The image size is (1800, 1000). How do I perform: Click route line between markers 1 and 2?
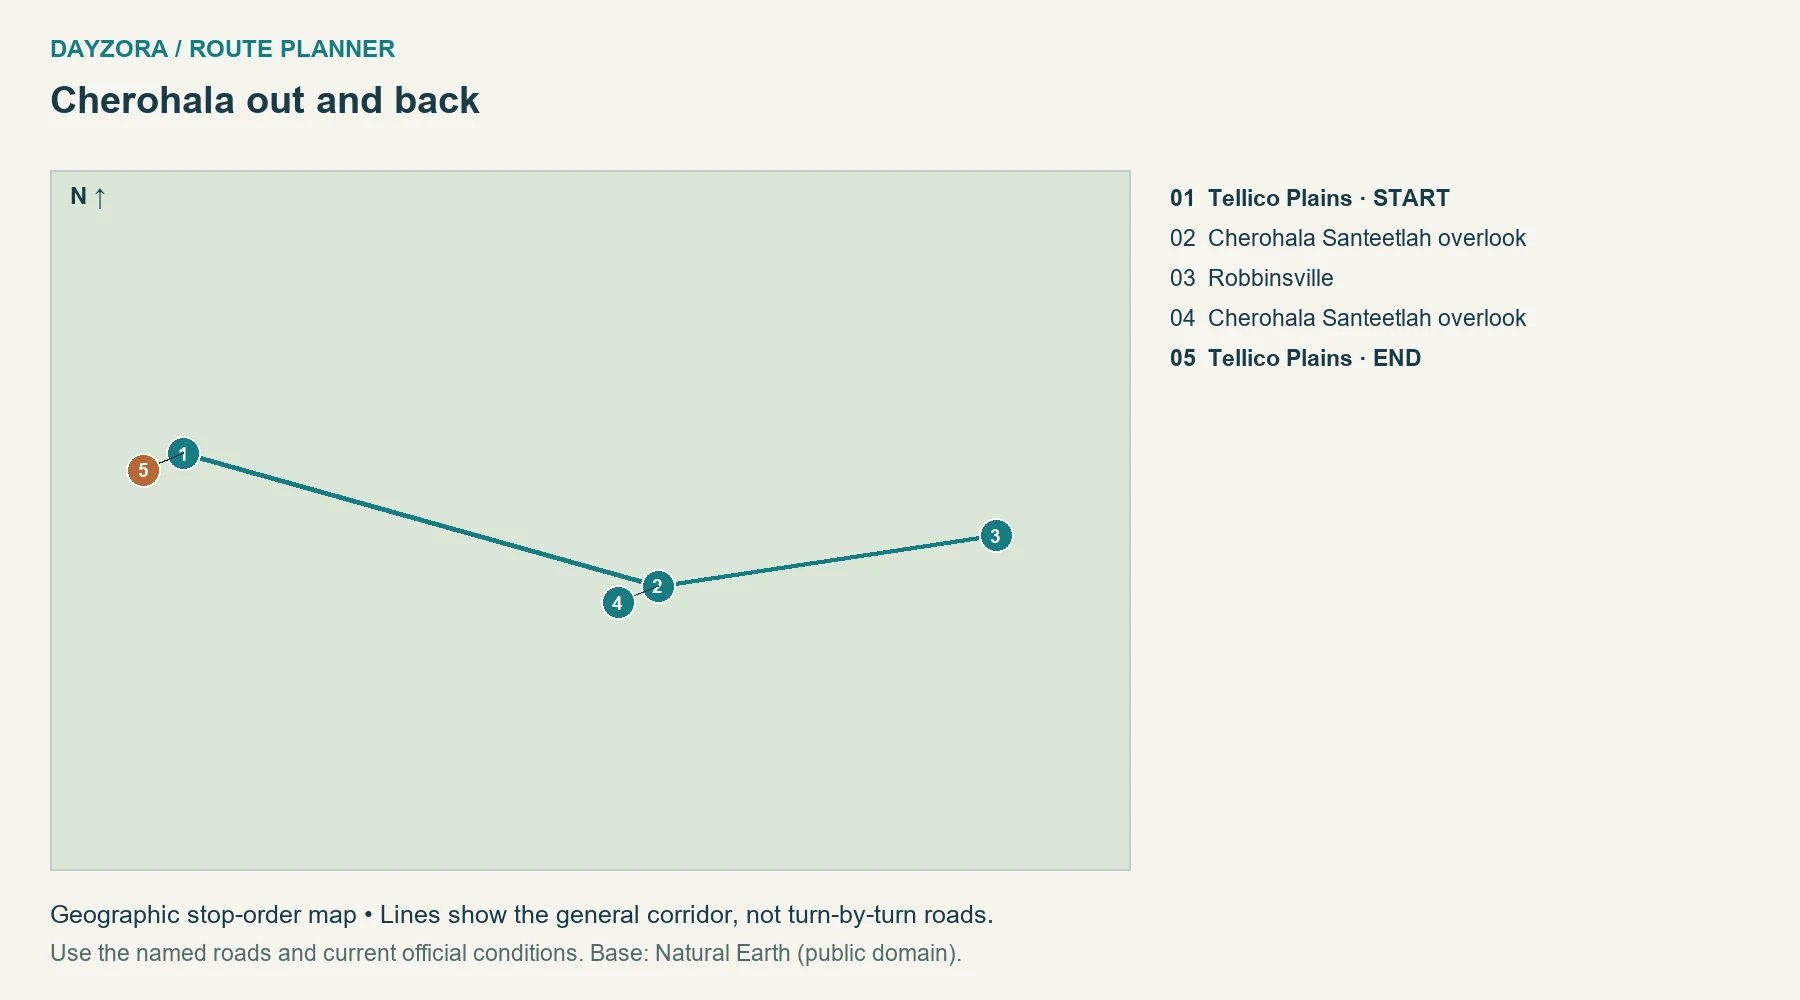click(x=420, y=520)
